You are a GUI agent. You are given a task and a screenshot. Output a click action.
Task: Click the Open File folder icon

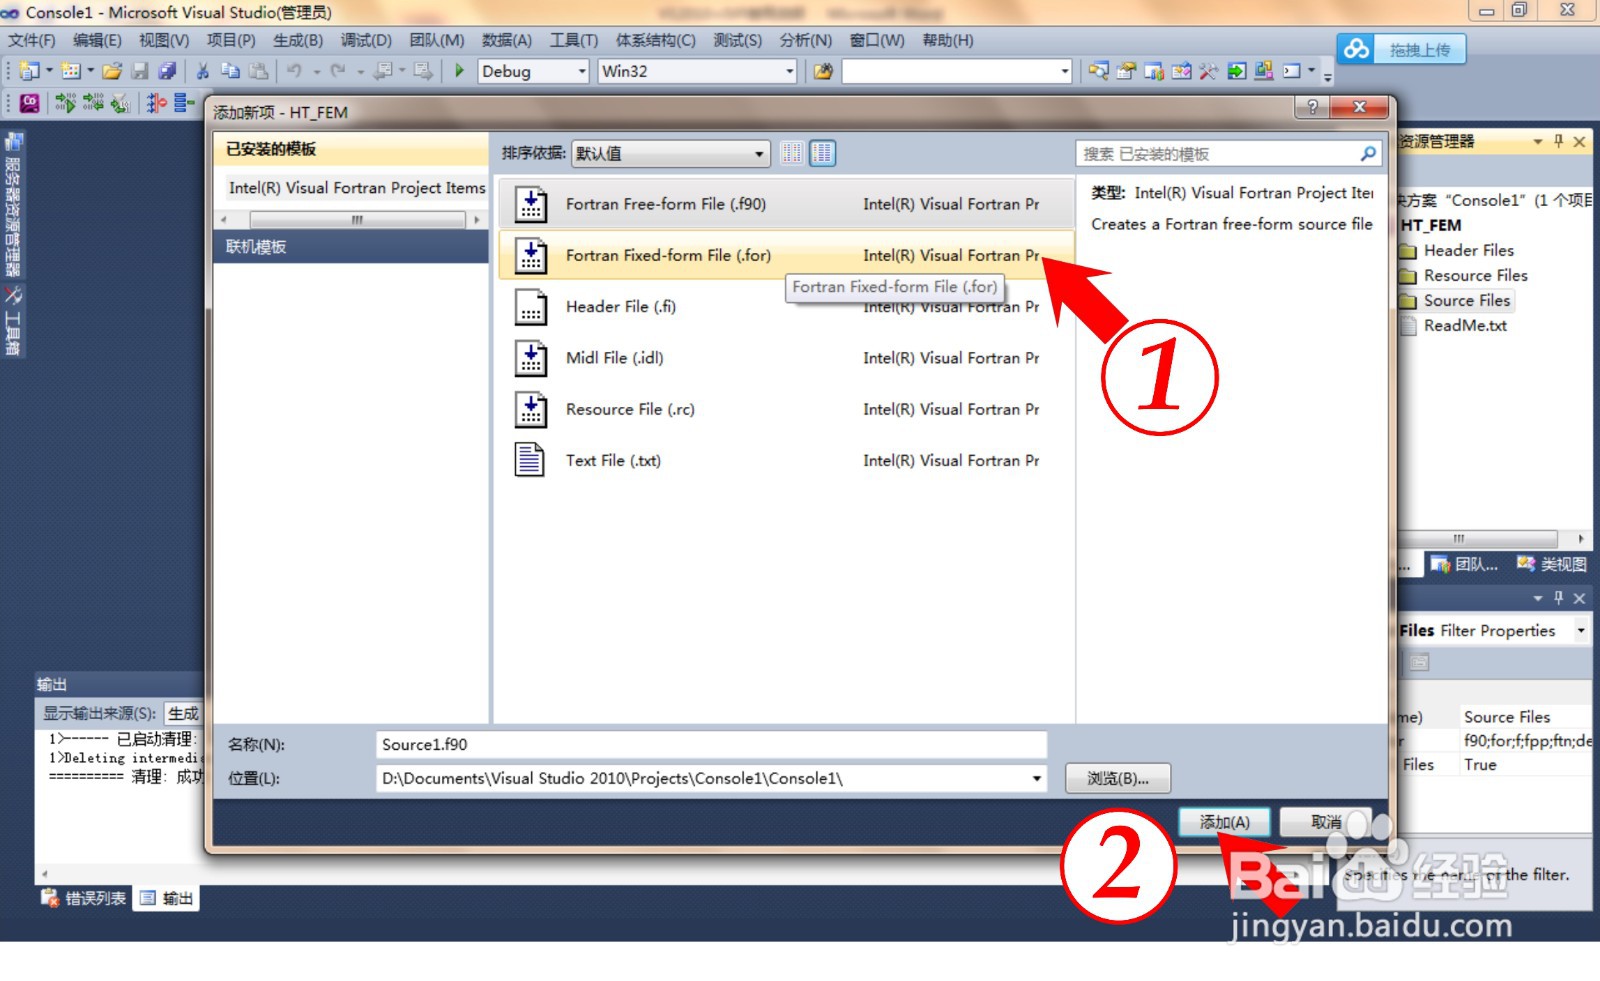coord(112,71)
